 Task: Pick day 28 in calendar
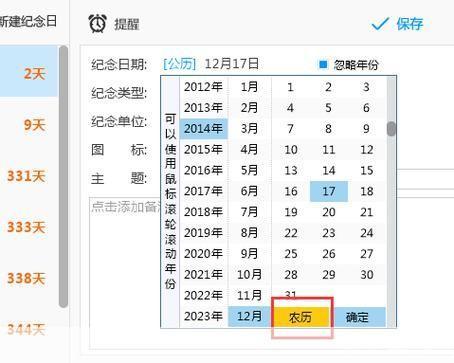pyautogui.click(x=291, y=275)
